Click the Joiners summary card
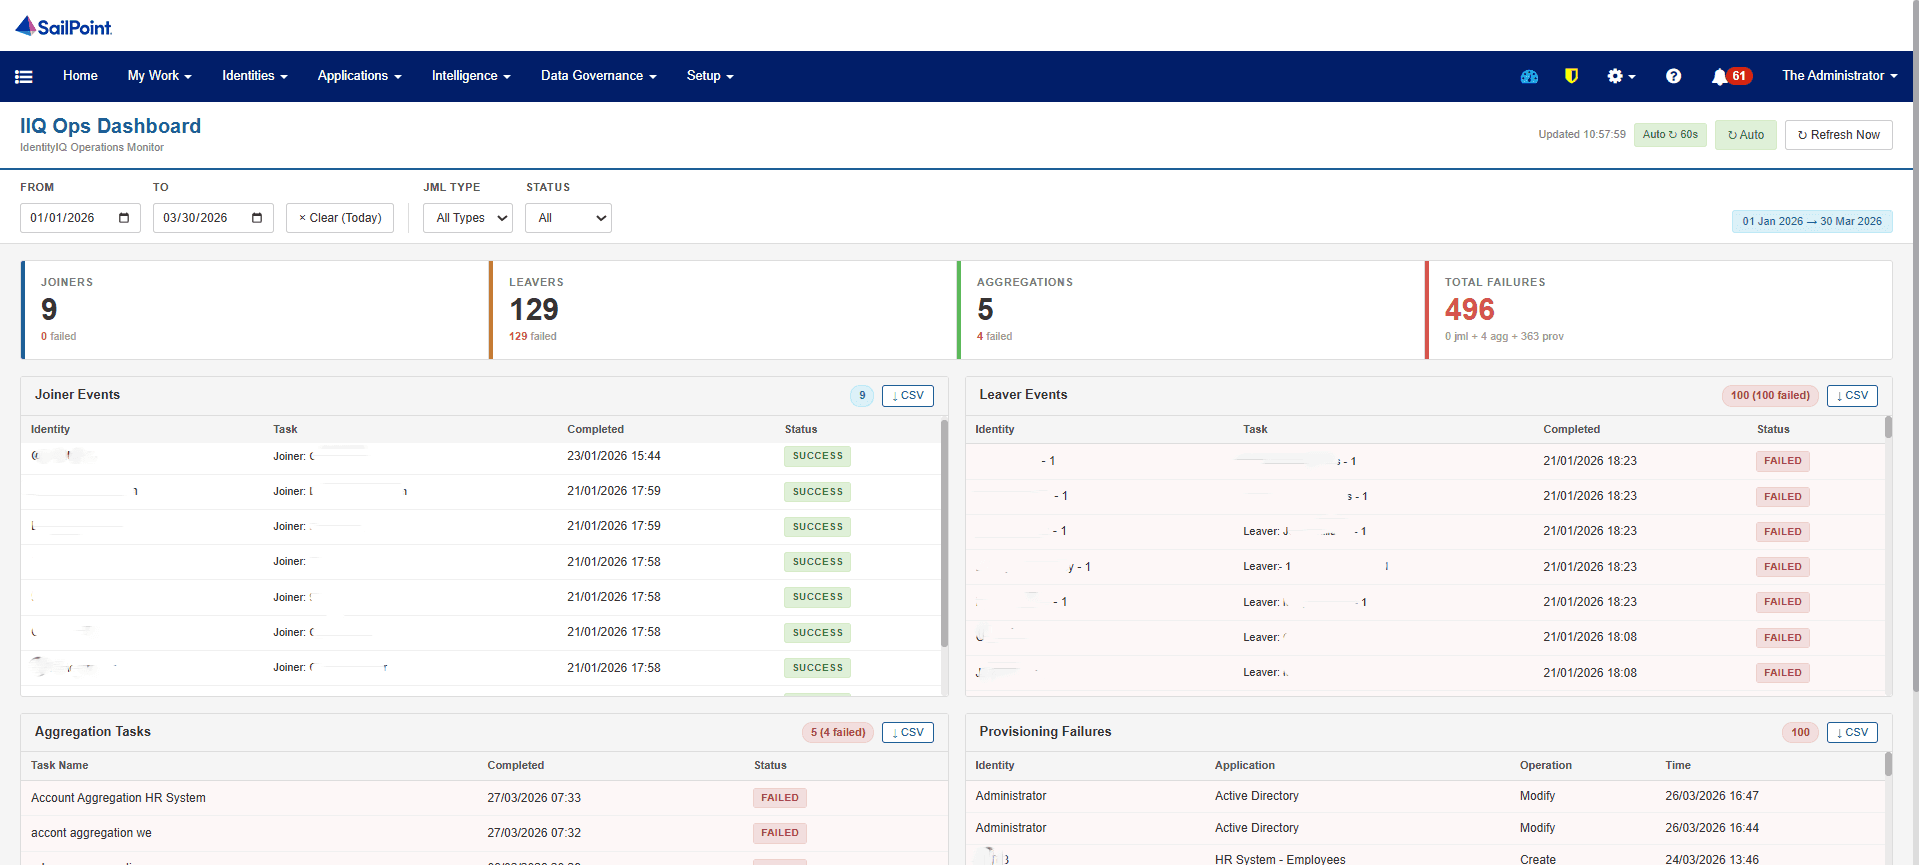1919x865 pixels. (255, 310)
